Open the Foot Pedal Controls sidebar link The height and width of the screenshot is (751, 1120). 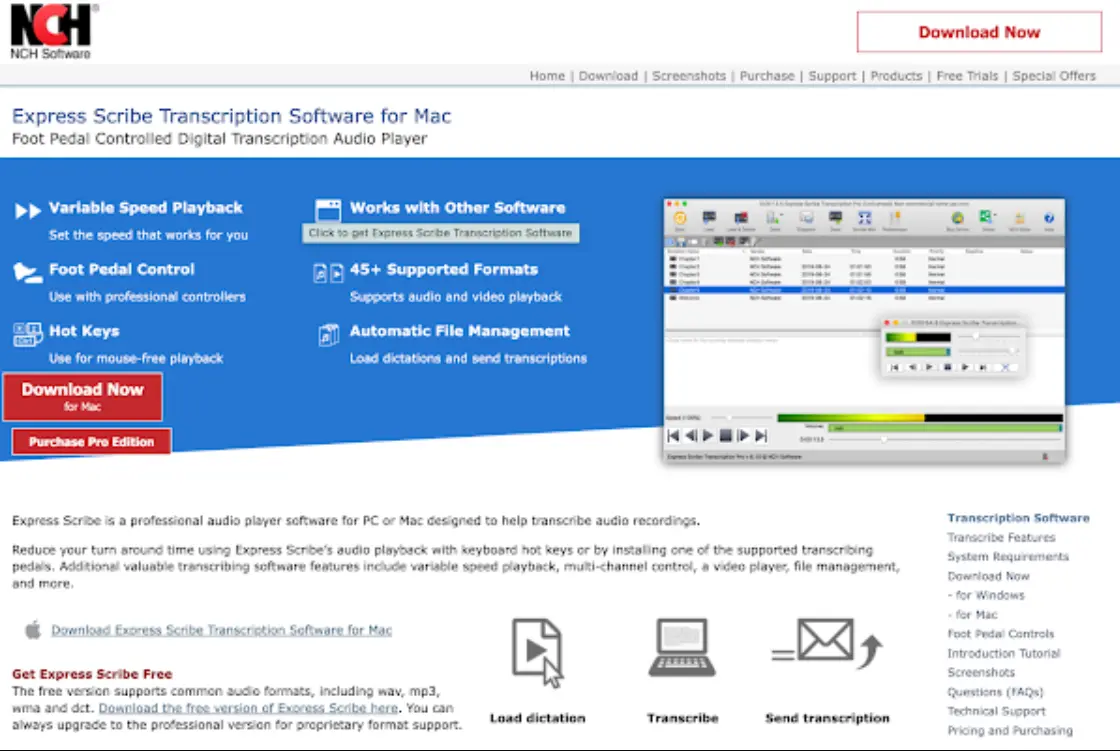1001,633
